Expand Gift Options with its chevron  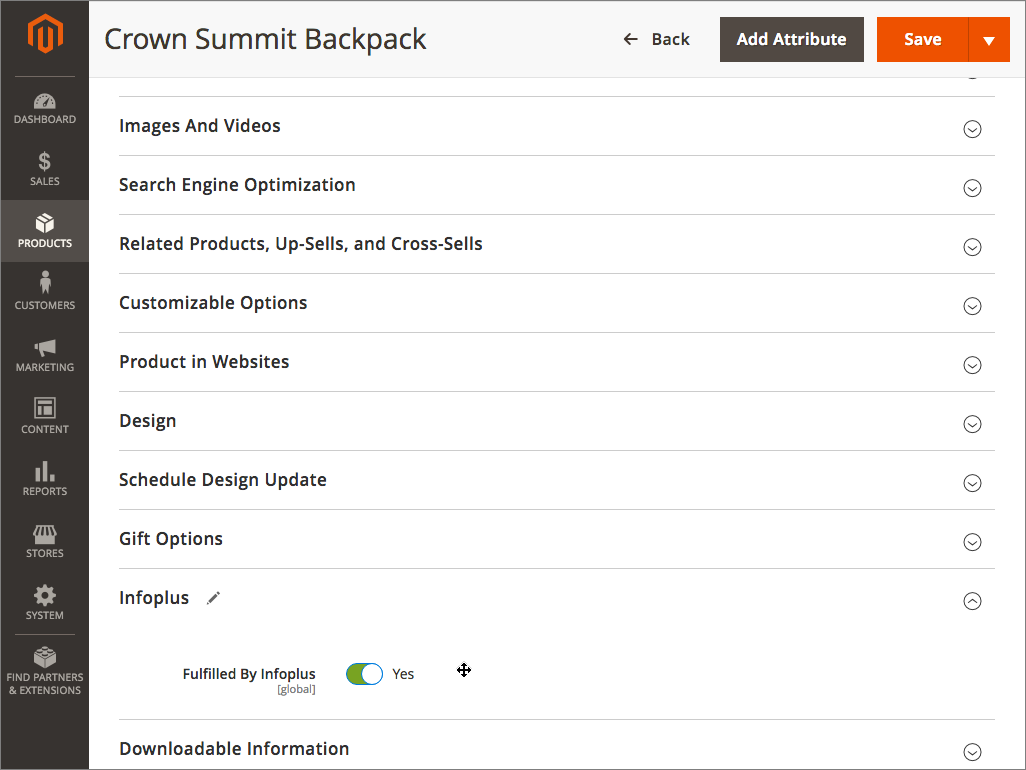[972, 542]
